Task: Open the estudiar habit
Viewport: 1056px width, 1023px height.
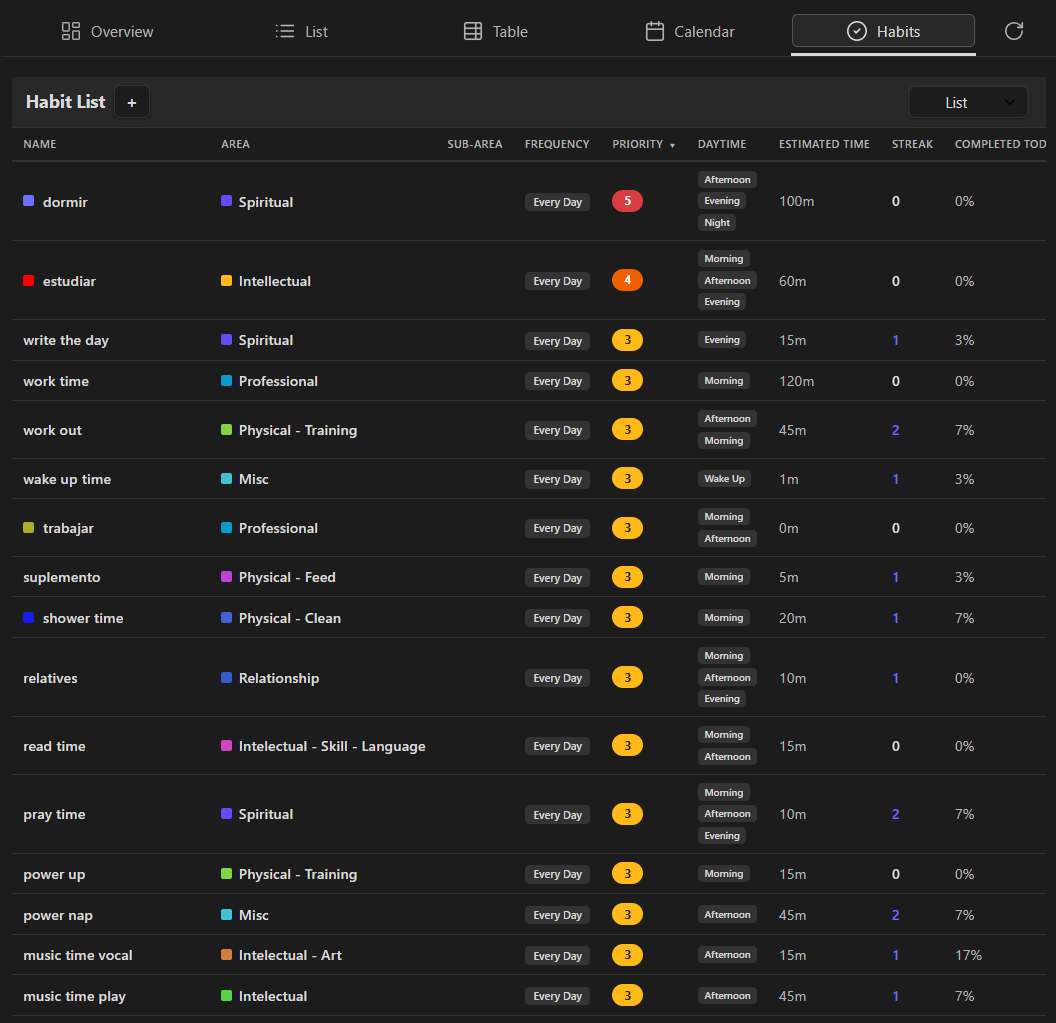Action: 69,281
